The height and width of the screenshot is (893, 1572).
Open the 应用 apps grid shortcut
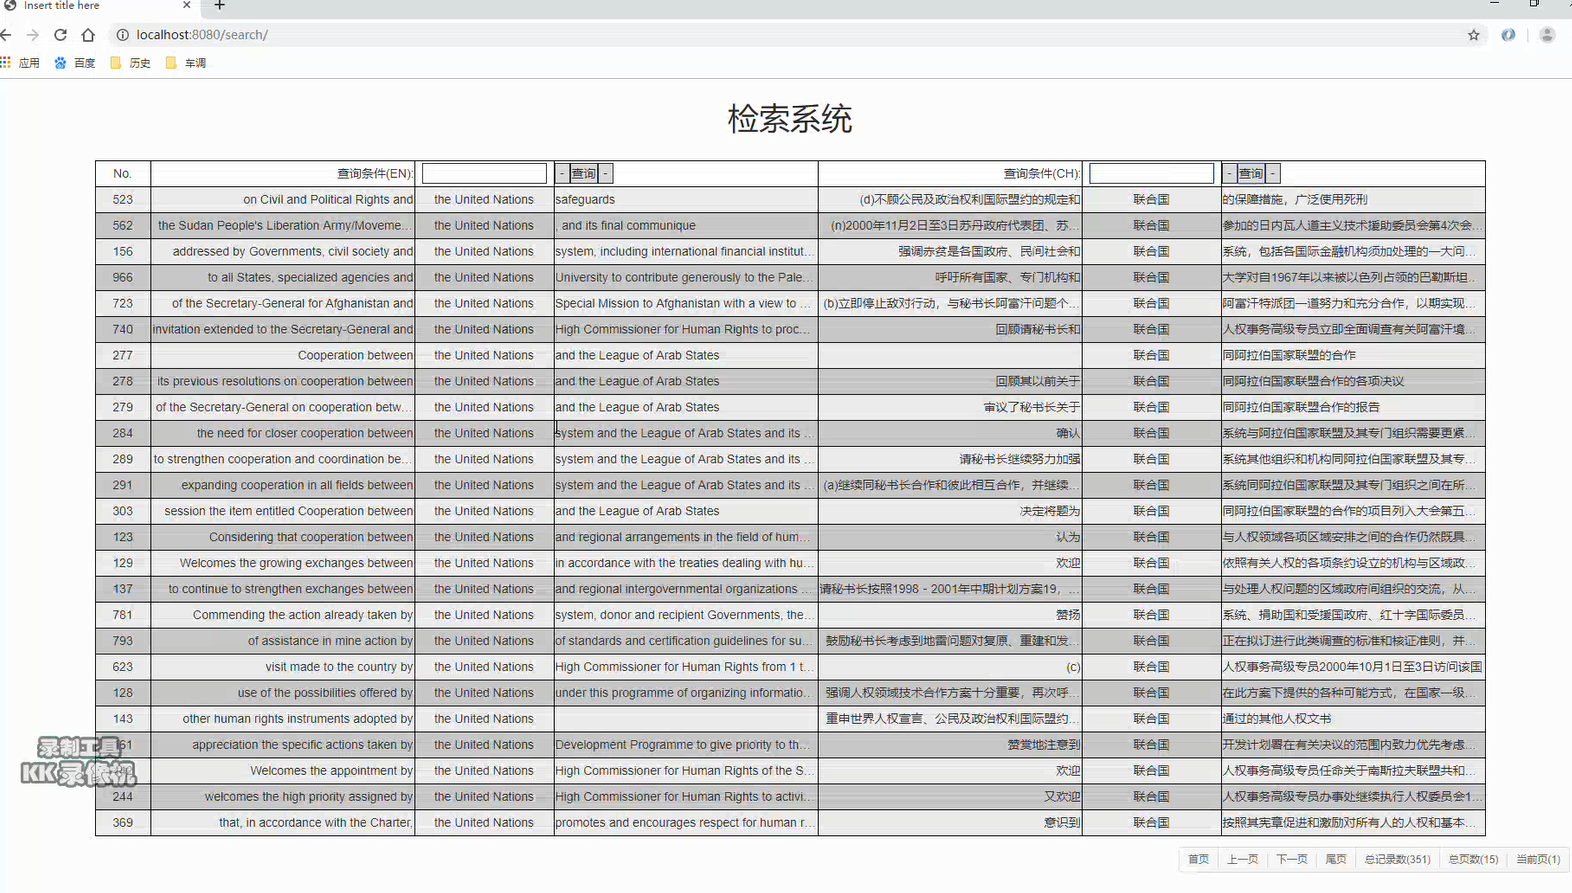pos(21,63)
